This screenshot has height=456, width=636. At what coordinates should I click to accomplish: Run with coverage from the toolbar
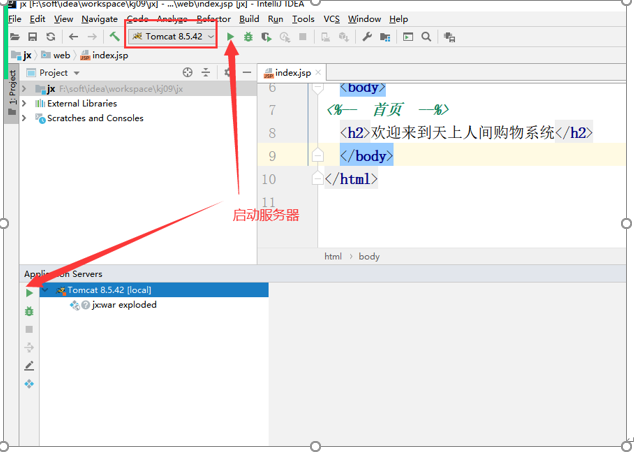tap(266, 37)
